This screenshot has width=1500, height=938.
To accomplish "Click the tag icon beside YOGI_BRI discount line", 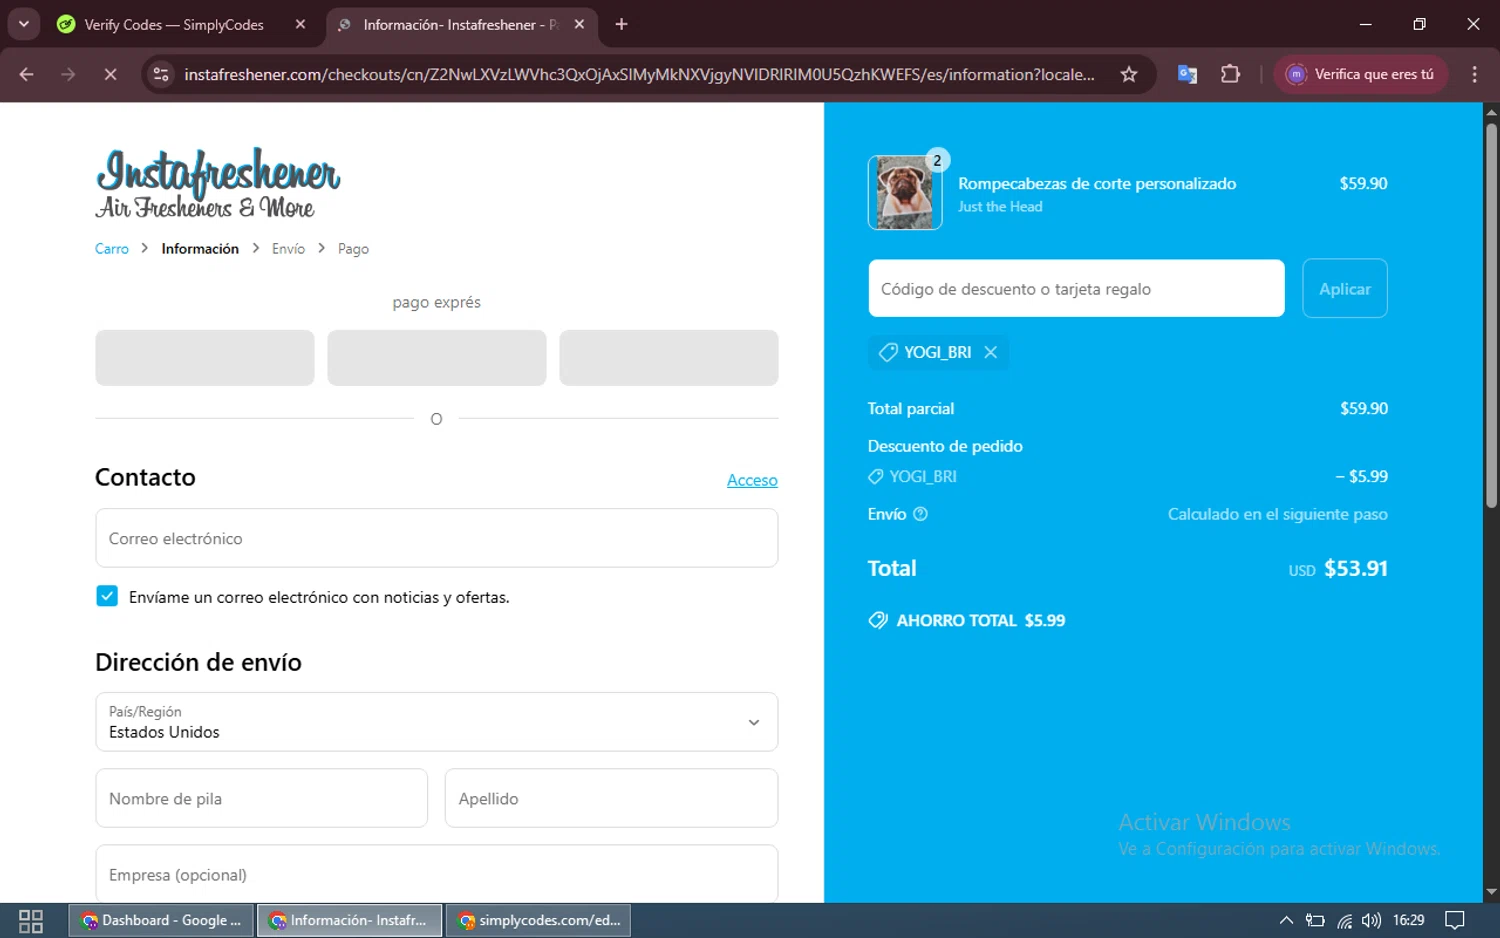I will tap(876, 477).
